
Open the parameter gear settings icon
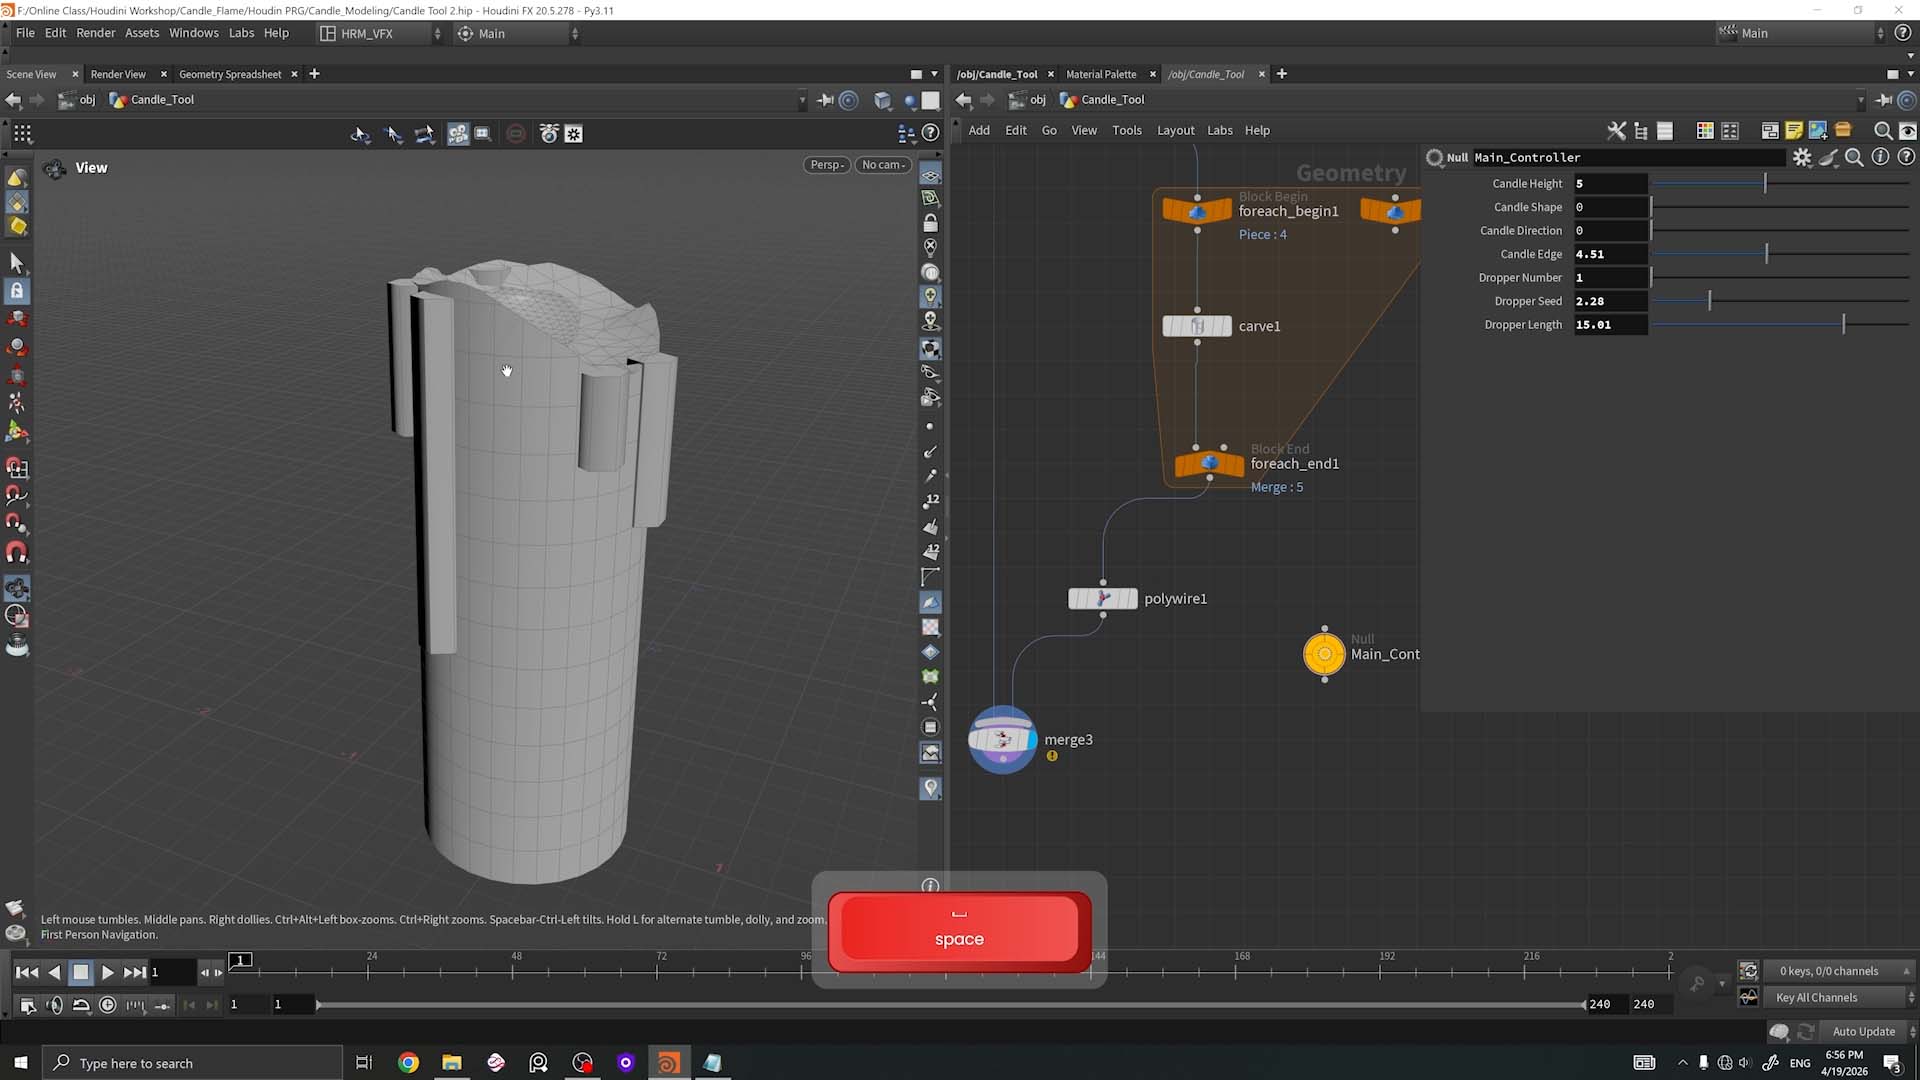click(1802, 157)
